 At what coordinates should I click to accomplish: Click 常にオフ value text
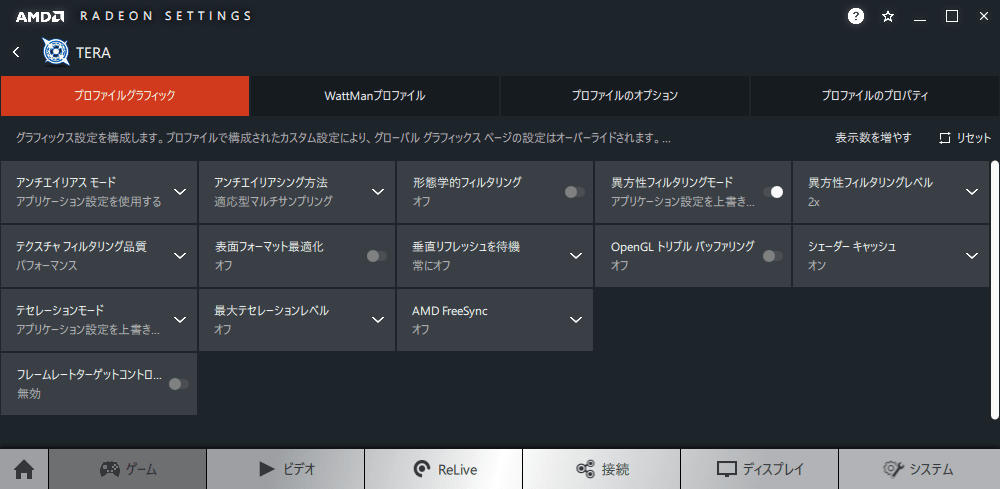[431, 266]
